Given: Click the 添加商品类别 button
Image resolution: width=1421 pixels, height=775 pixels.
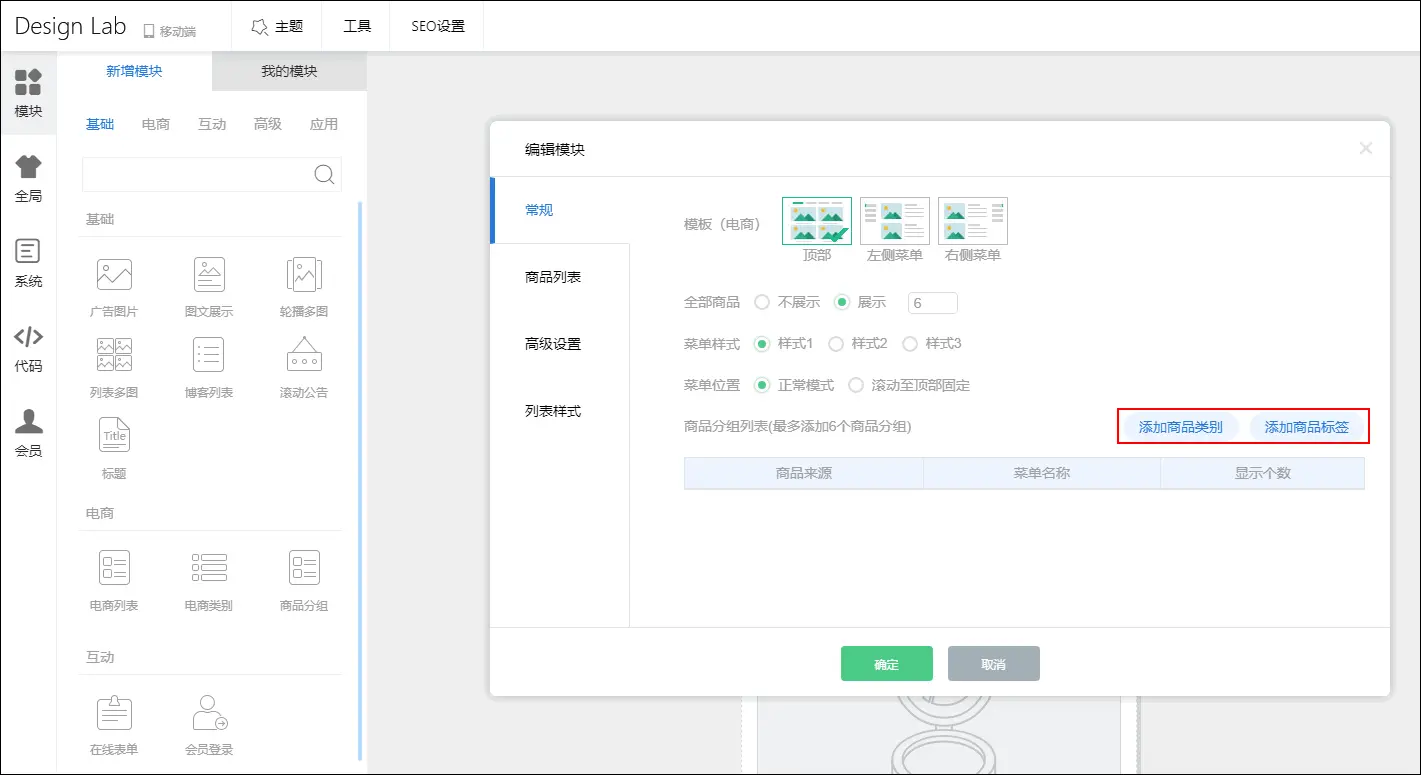Looking at the screenshot, I should pos(1180,427).
